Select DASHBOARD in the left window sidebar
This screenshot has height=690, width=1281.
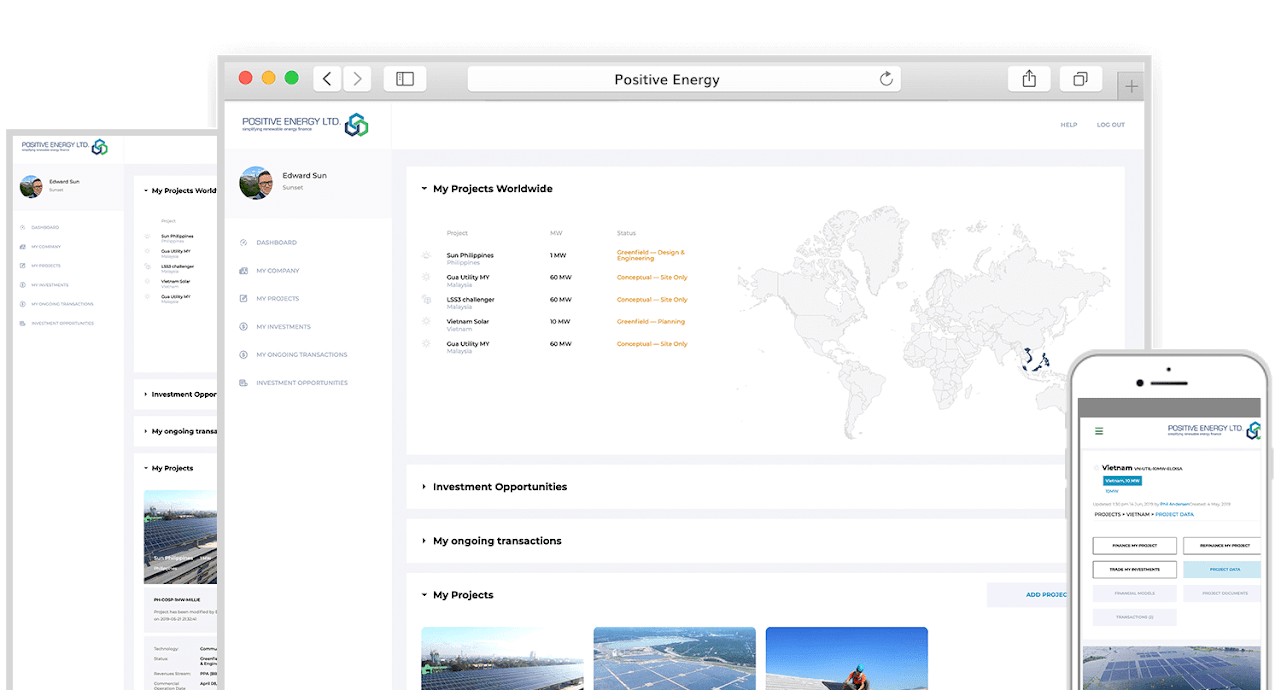(x=45, y=227)
